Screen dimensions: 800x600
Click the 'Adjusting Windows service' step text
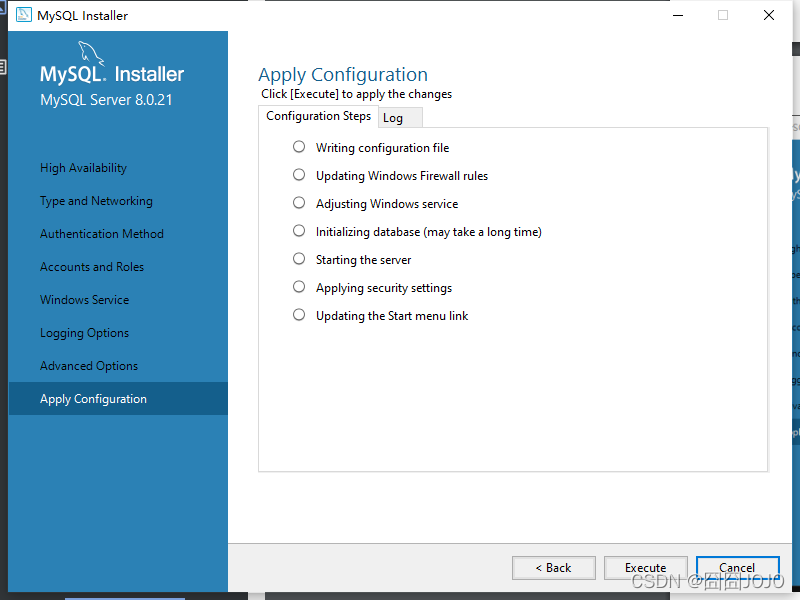pyautogui.click(x=387, y=204)
